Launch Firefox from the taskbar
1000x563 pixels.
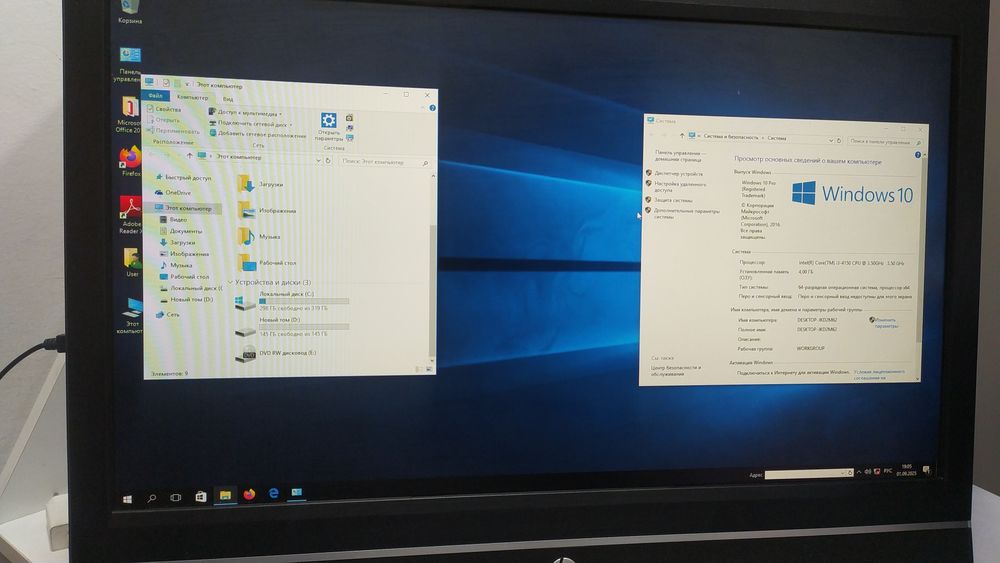coord(249,494)
